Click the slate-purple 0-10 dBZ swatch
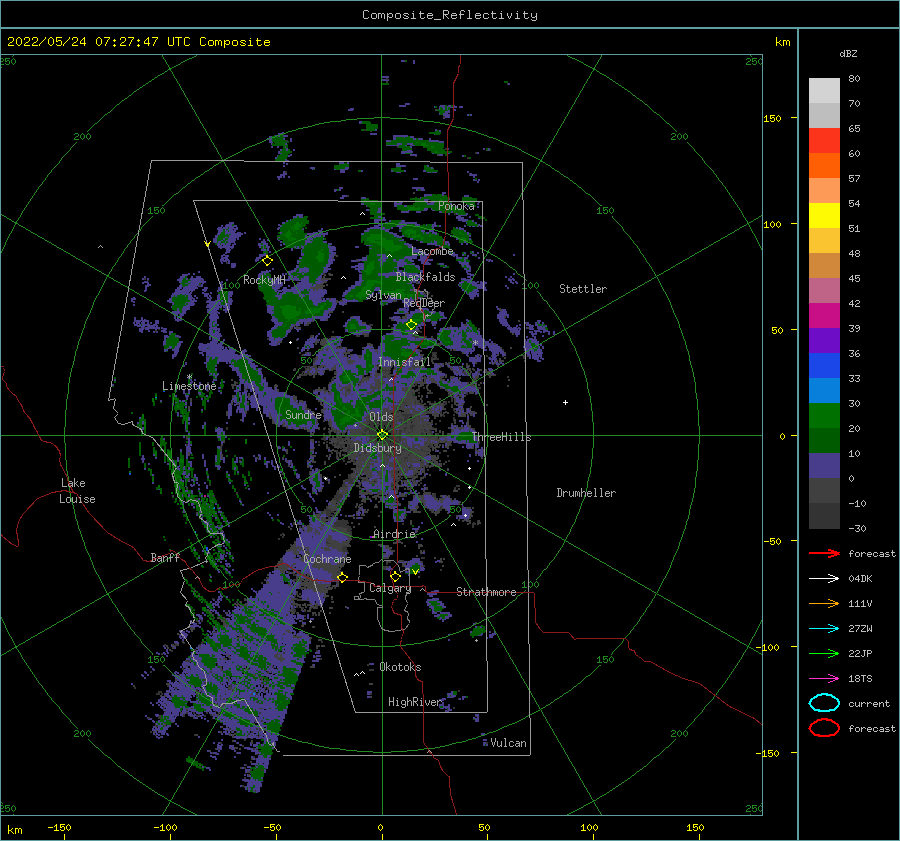 824,466
